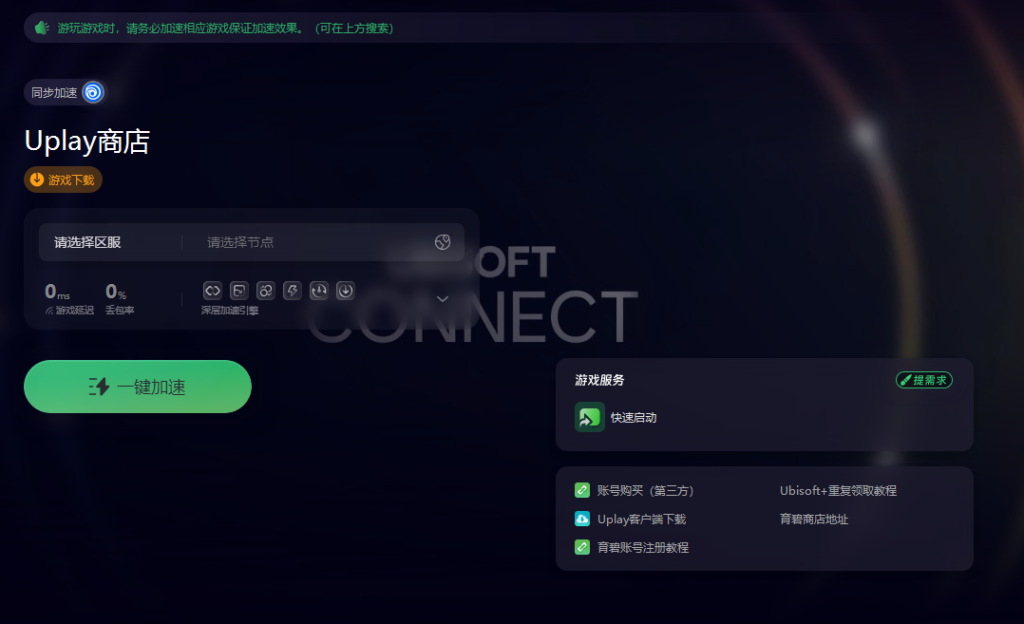The width and height of the screenshot is (1024, 624).
Task: Open the 账号购买（第三方）link
Action: 634,490
